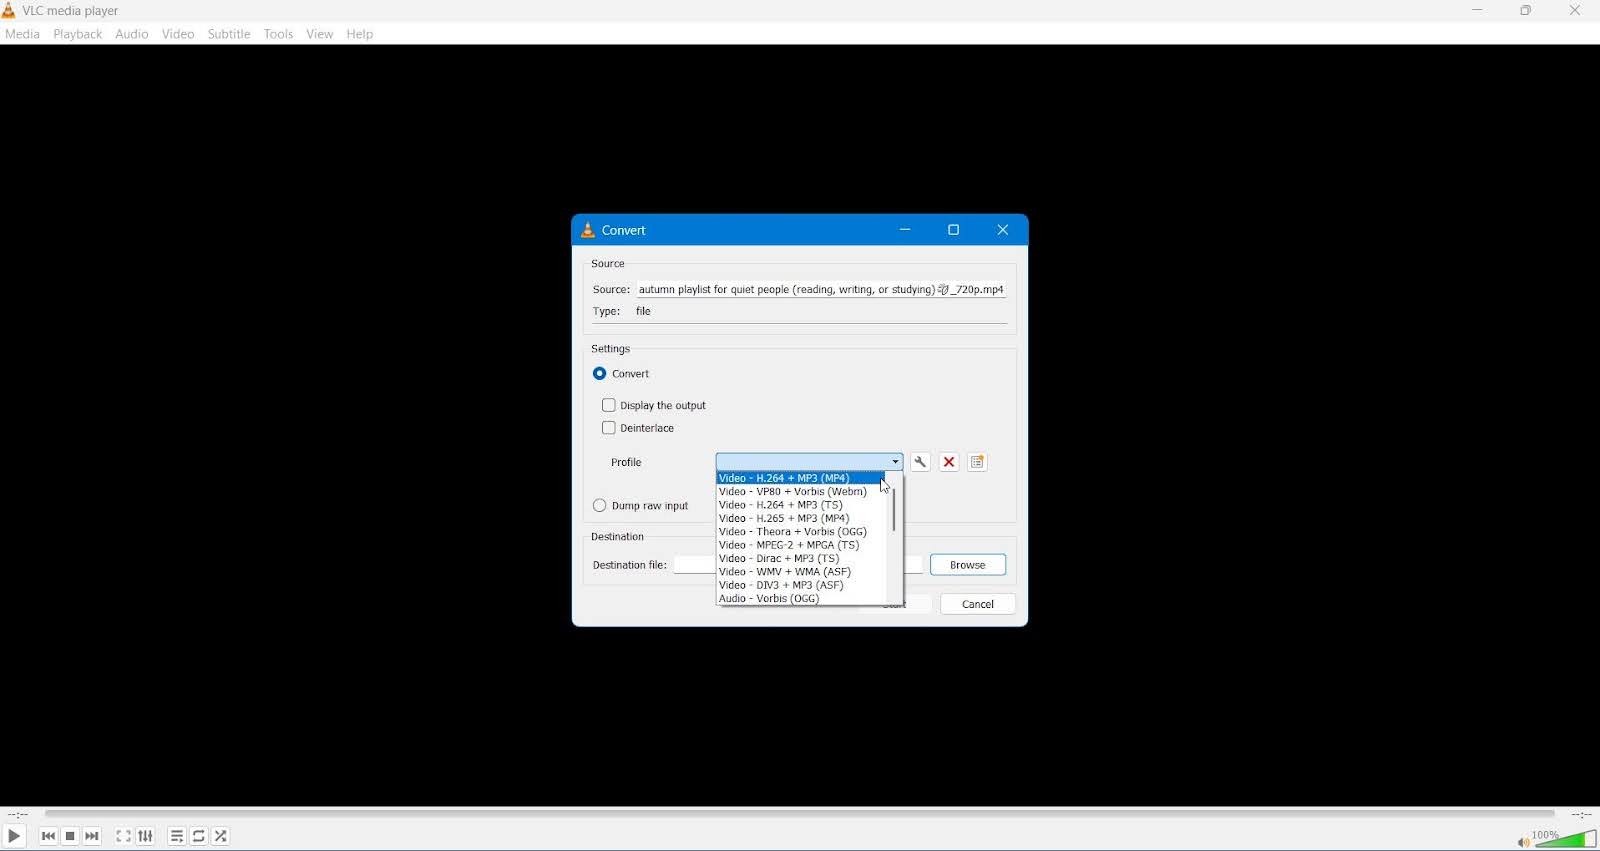Stop playback with the stop button
The height and width of the screenshot is (851, 1600).
(x=70, y=837)
